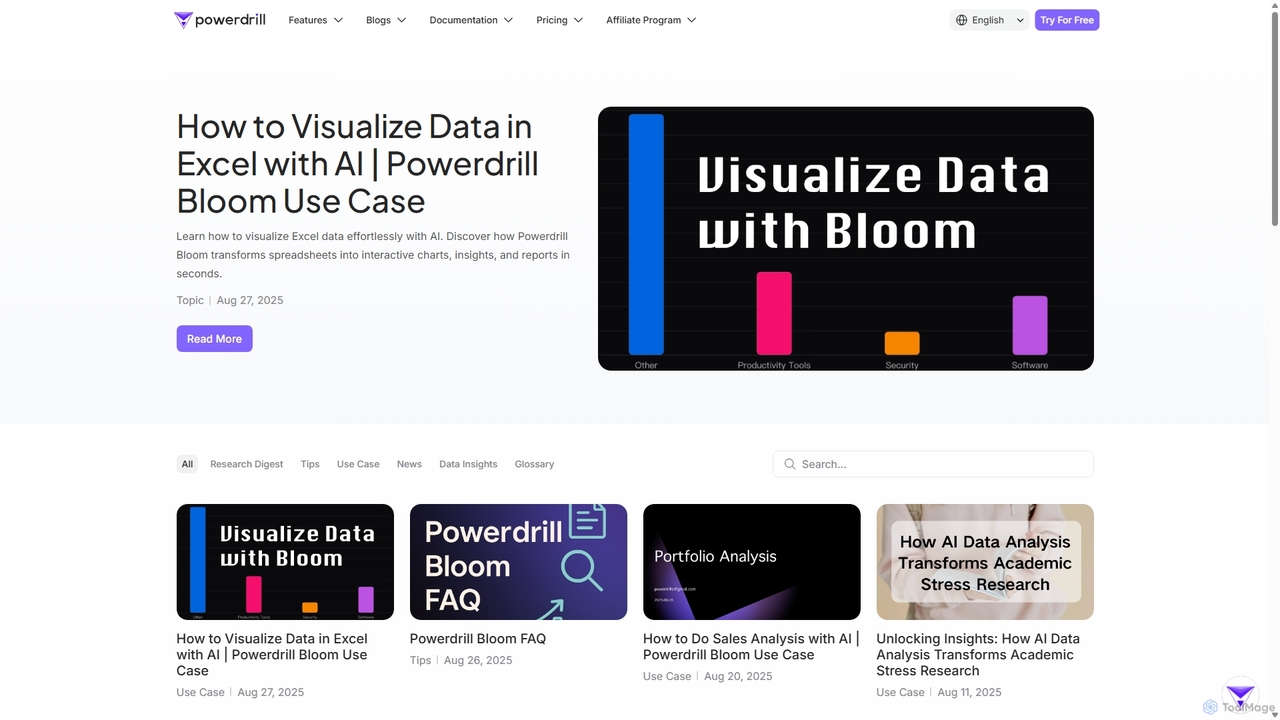This screenshot has height=720, width=1280.
Task: Open the Affiliate Program menu
Action: 651,20
